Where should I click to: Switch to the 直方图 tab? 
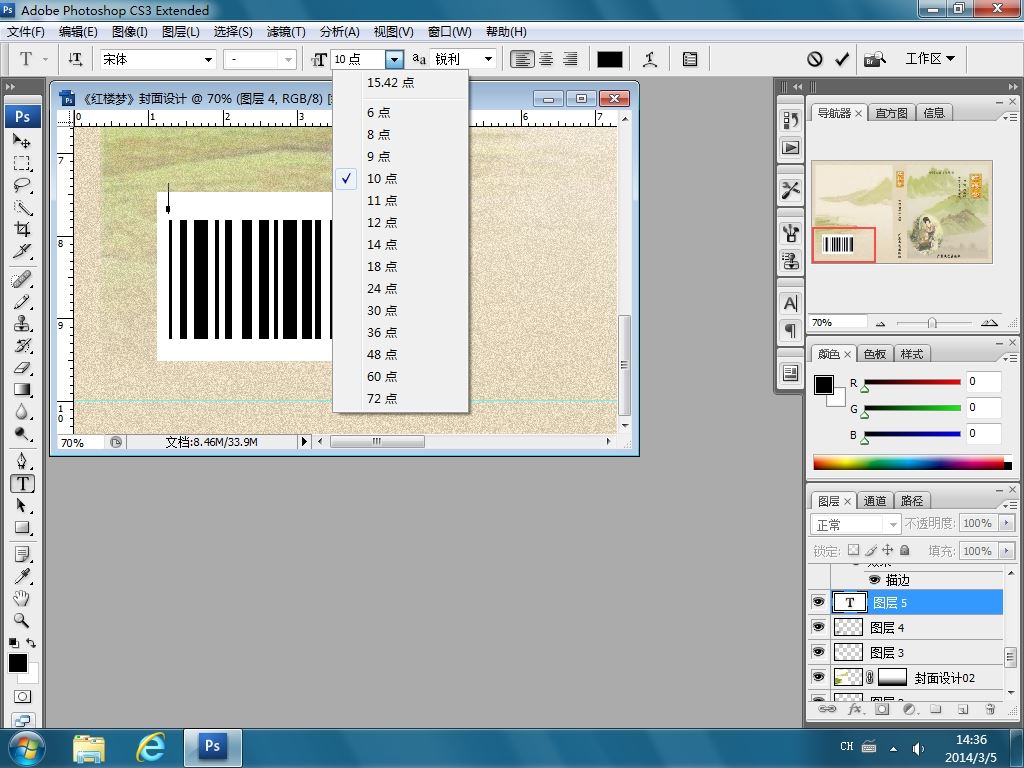click(x=891, y=113)
